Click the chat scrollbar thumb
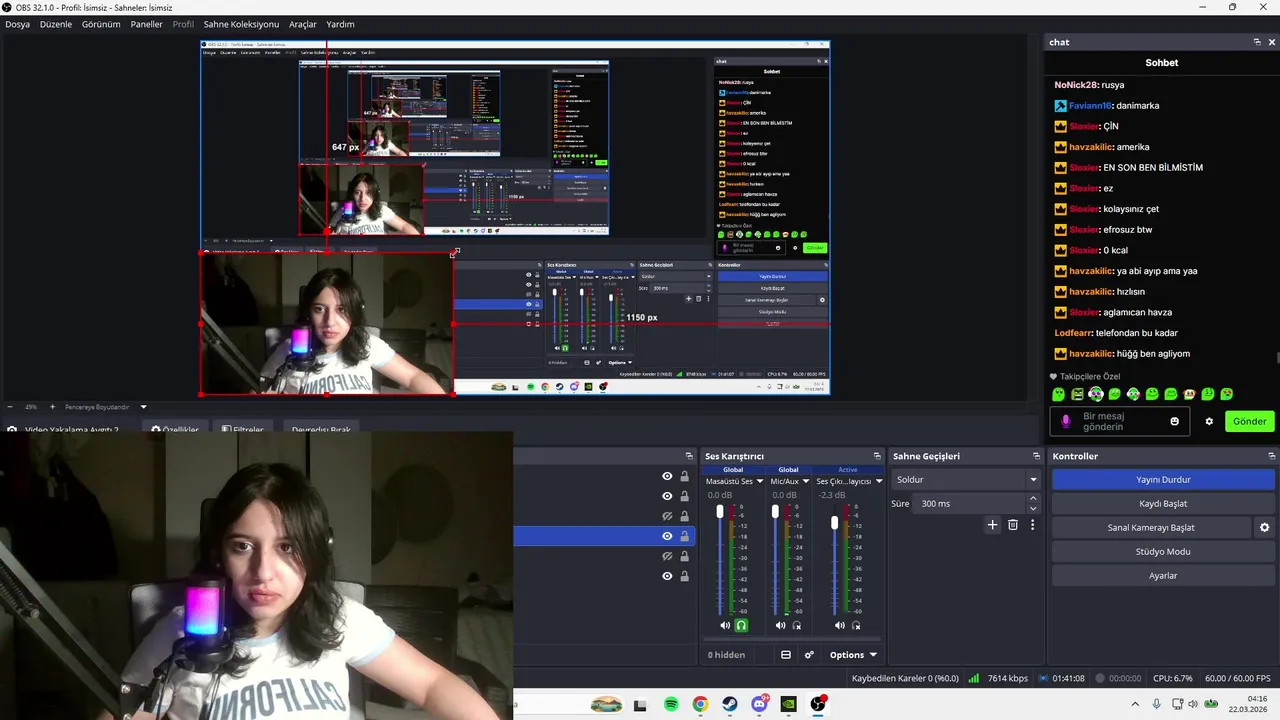Viewport: 1280px width, 720px height. [1277, 358]
